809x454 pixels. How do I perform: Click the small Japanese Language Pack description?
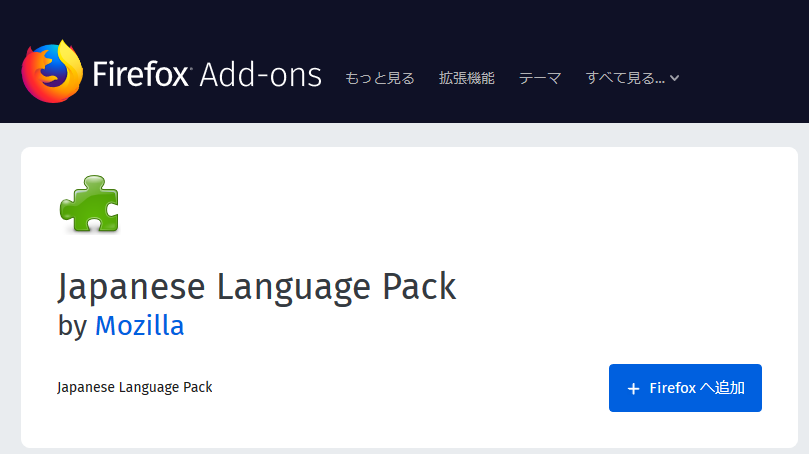tap(135, 387)
